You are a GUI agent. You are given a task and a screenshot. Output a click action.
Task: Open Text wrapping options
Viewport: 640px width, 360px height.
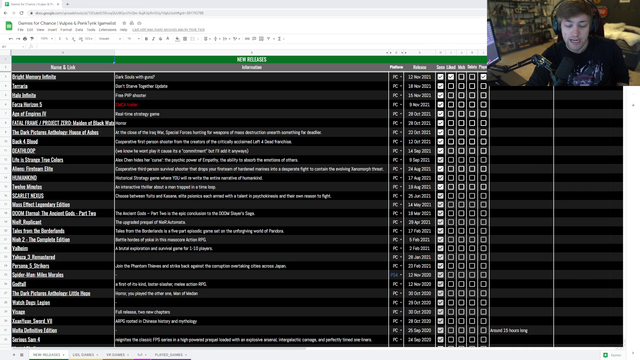click(226, 39)
